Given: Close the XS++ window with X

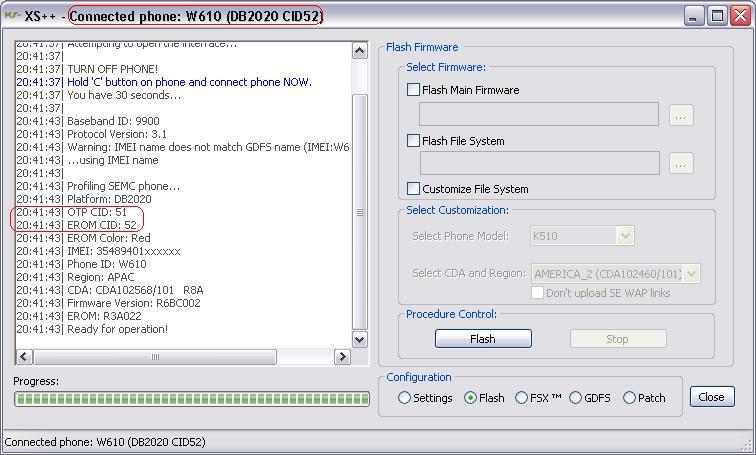Looking at the screenshot, I should pyautogui.click(x=740, y=16).
